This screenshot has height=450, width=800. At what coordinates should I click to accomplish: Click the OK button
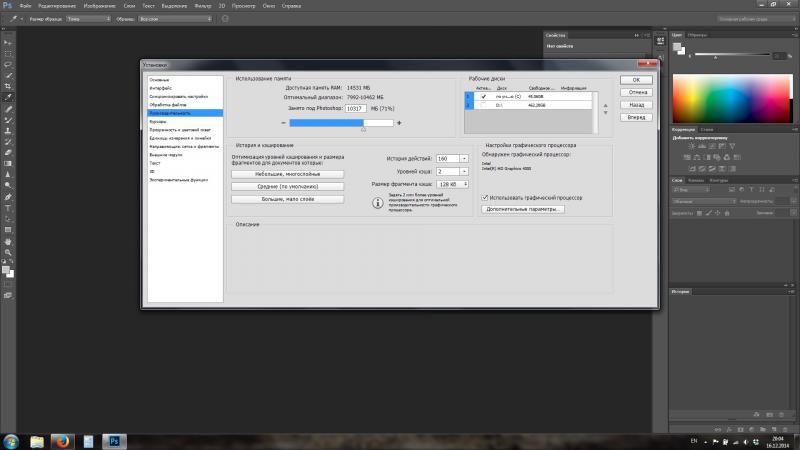tap(636, 80)
